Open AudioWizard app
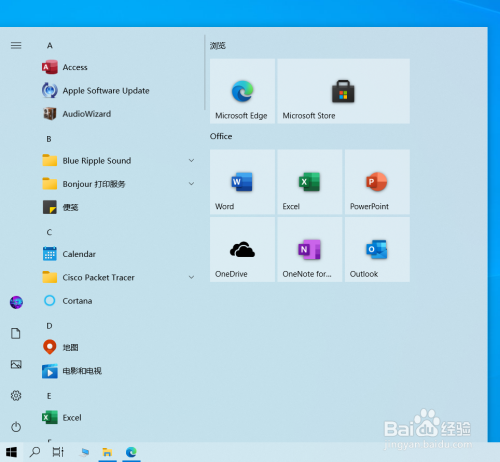The width and height of the screenshot is (500, 462). (117, 114)
